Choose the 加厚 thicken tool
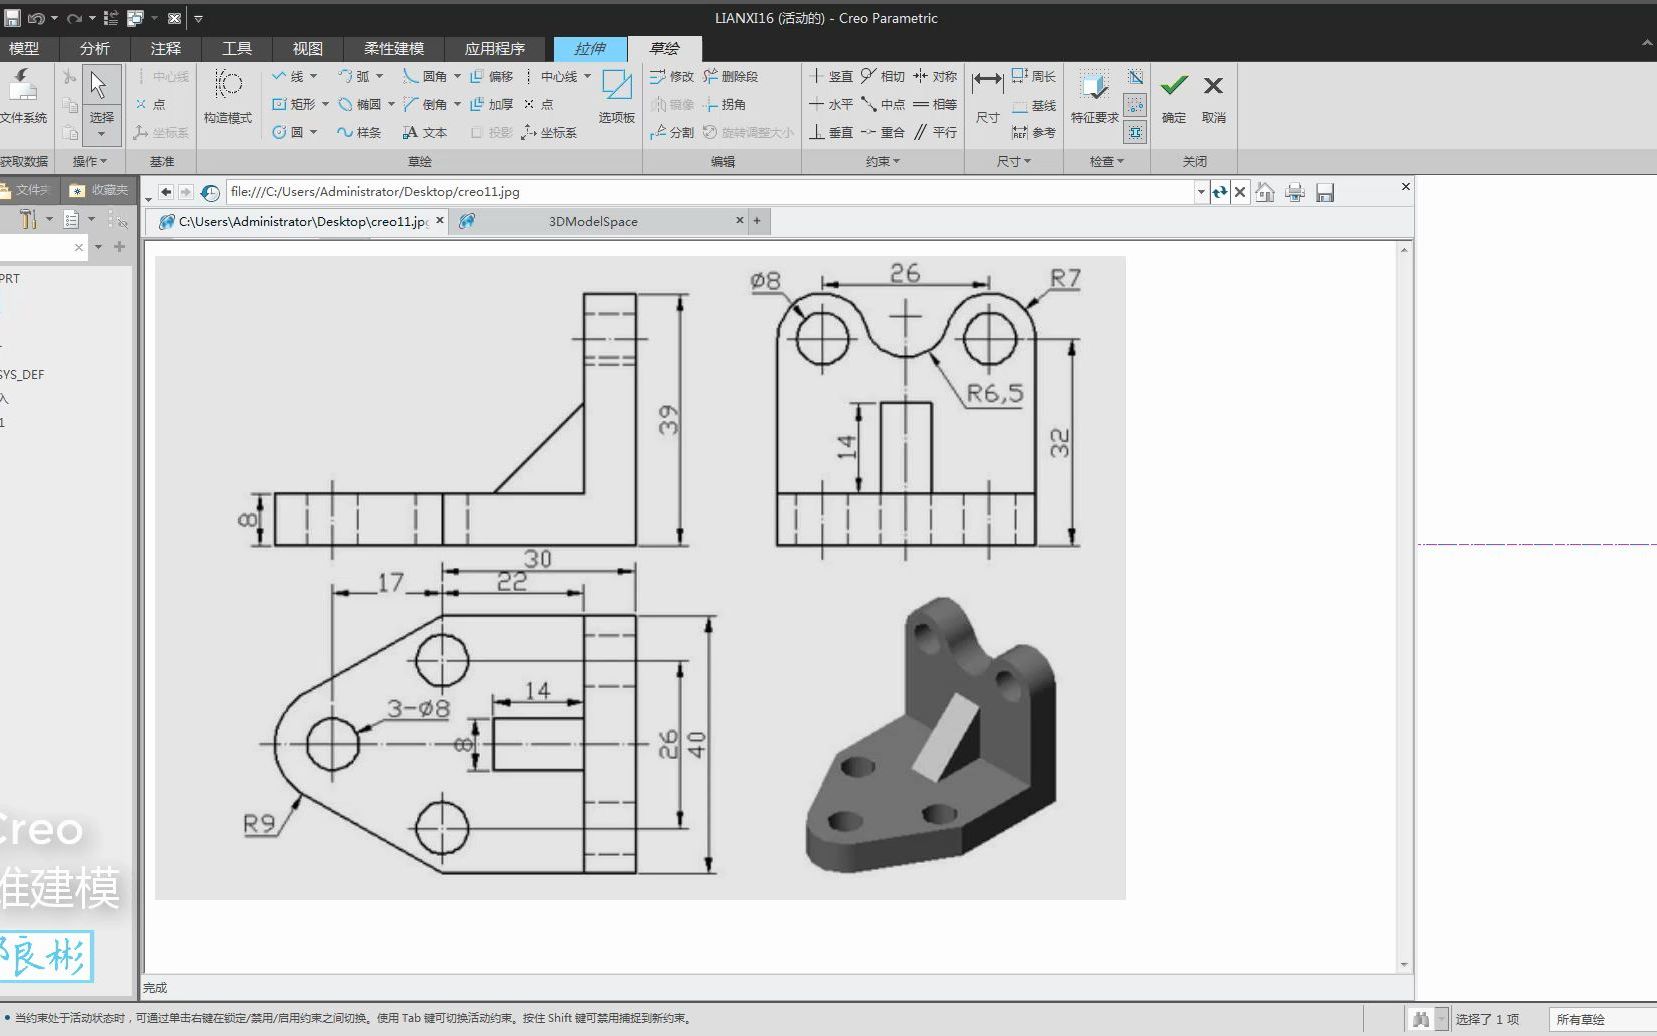 (492, 104)
